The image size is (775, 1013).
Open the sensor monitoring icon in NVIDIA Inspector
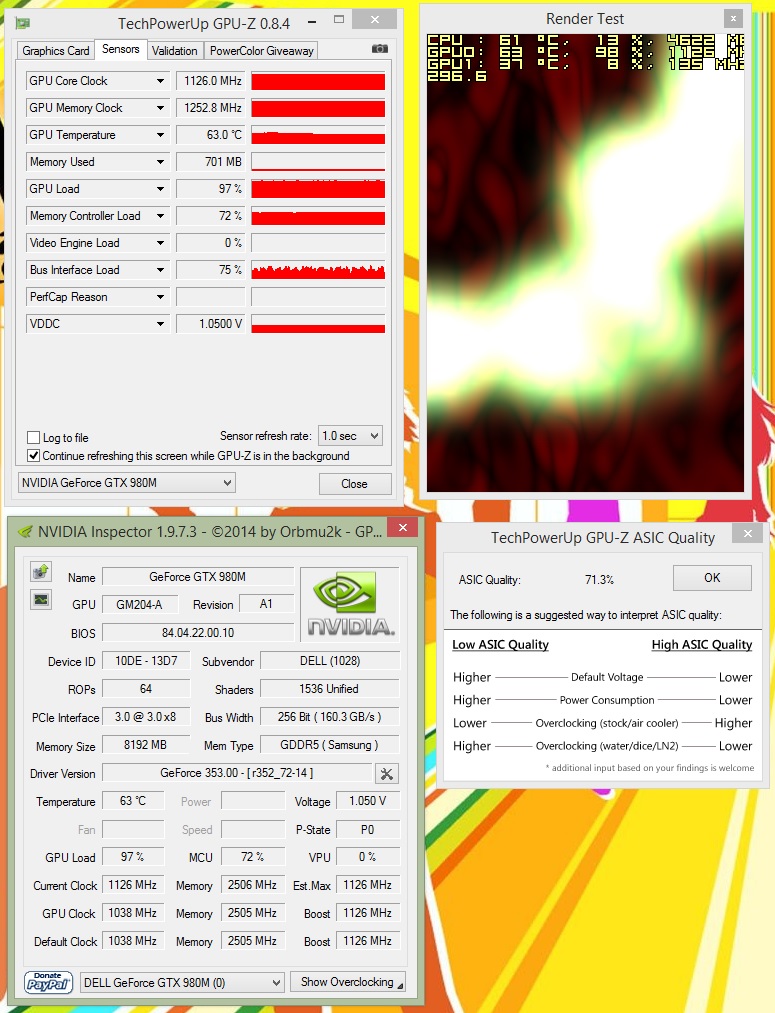click(x=41, y=600)
